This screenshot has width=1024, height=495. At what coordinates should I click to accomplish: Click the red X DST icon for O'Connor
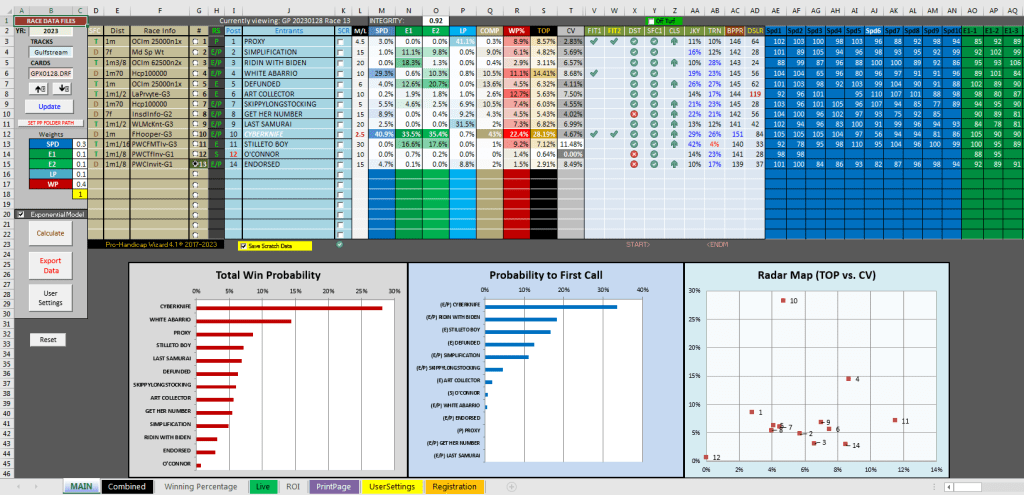634,154
